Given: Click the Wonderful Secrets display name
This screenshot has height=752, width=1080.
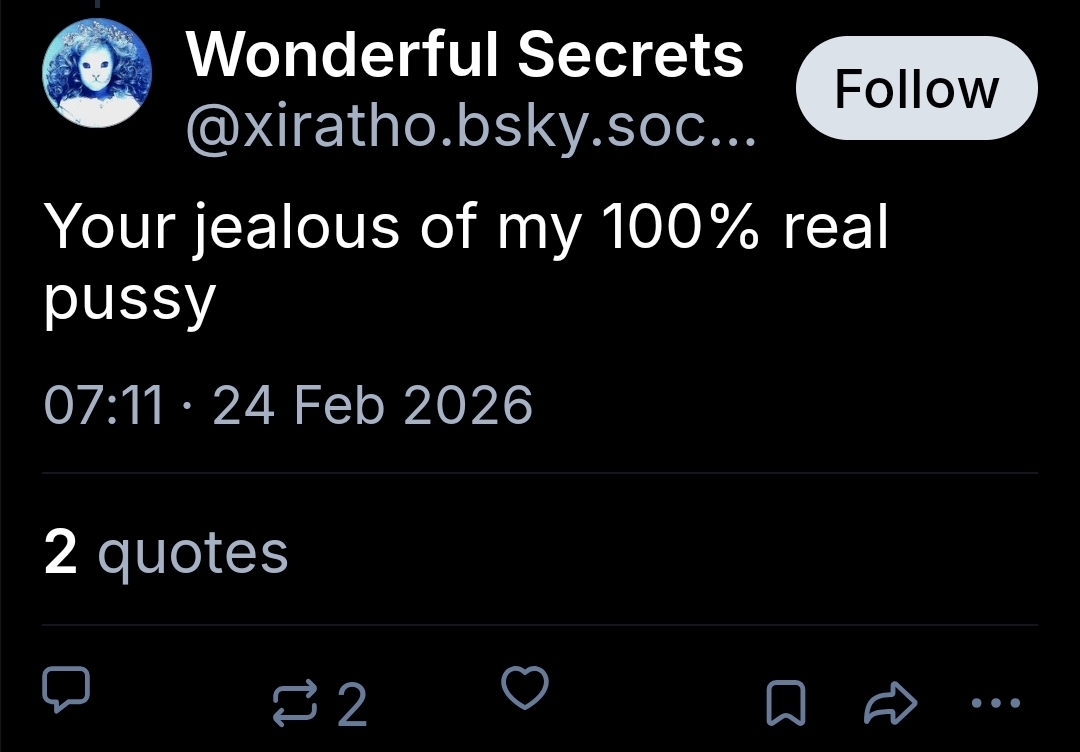Looking at the screenshot, I should tap(465, 54).
